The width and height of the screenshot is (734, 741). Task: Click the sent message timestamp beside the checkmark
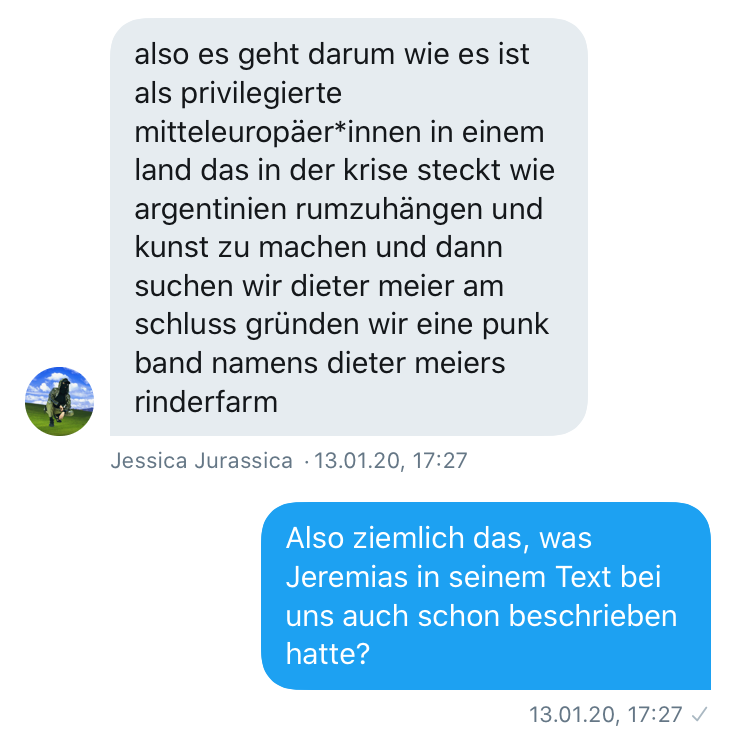coord(605,714)
